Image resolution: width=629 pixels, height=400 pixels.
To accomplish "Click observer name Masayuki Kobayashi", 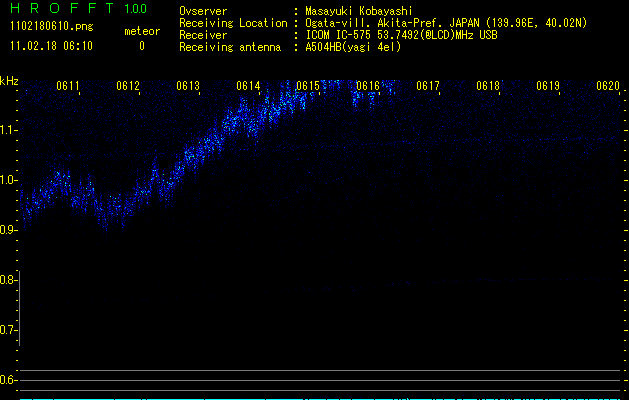I will point(359,11).
